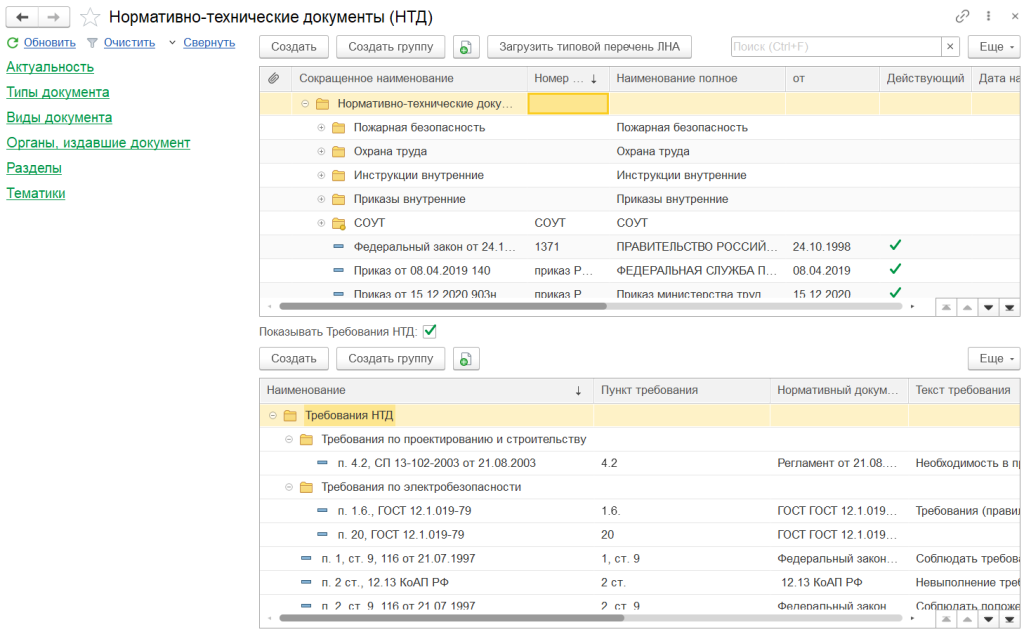This screenshot has height=632, width=1024.
Task: Click the upper table's horizontal scrollbar
Action: 442,306
